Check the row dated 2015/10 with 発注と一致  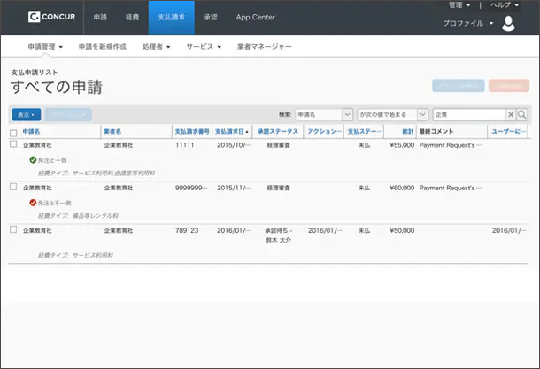coord(13,144)
